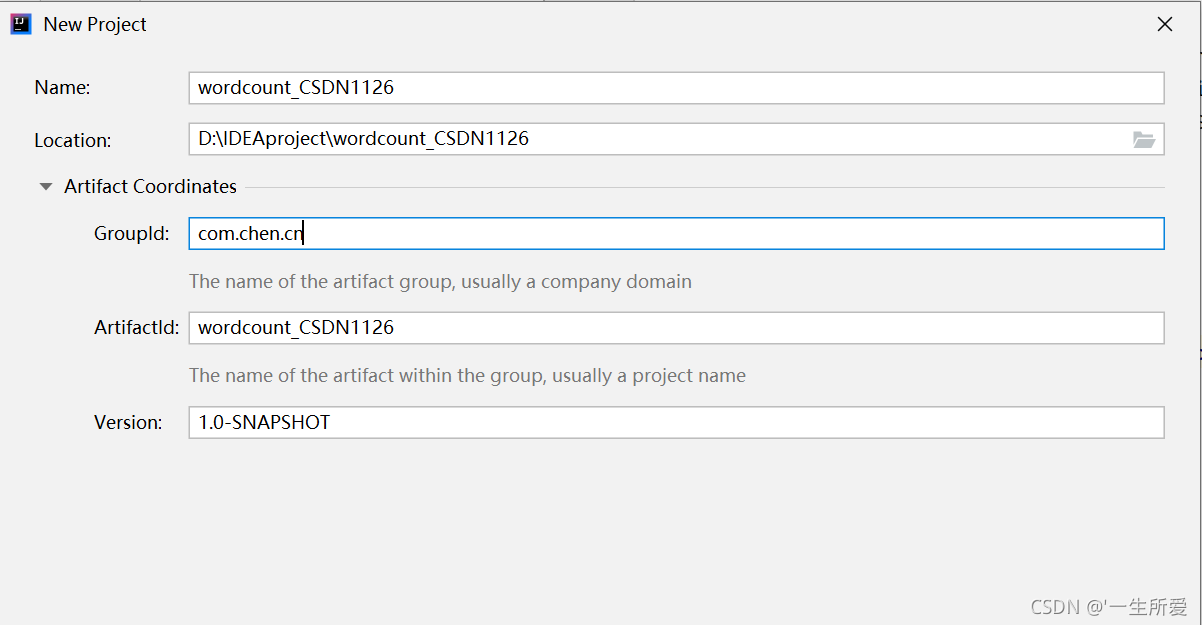The height and width of the screenshot is (625, 1202).
Task: Click the CSDN watermark text
Action: (x=1109, y=606)
